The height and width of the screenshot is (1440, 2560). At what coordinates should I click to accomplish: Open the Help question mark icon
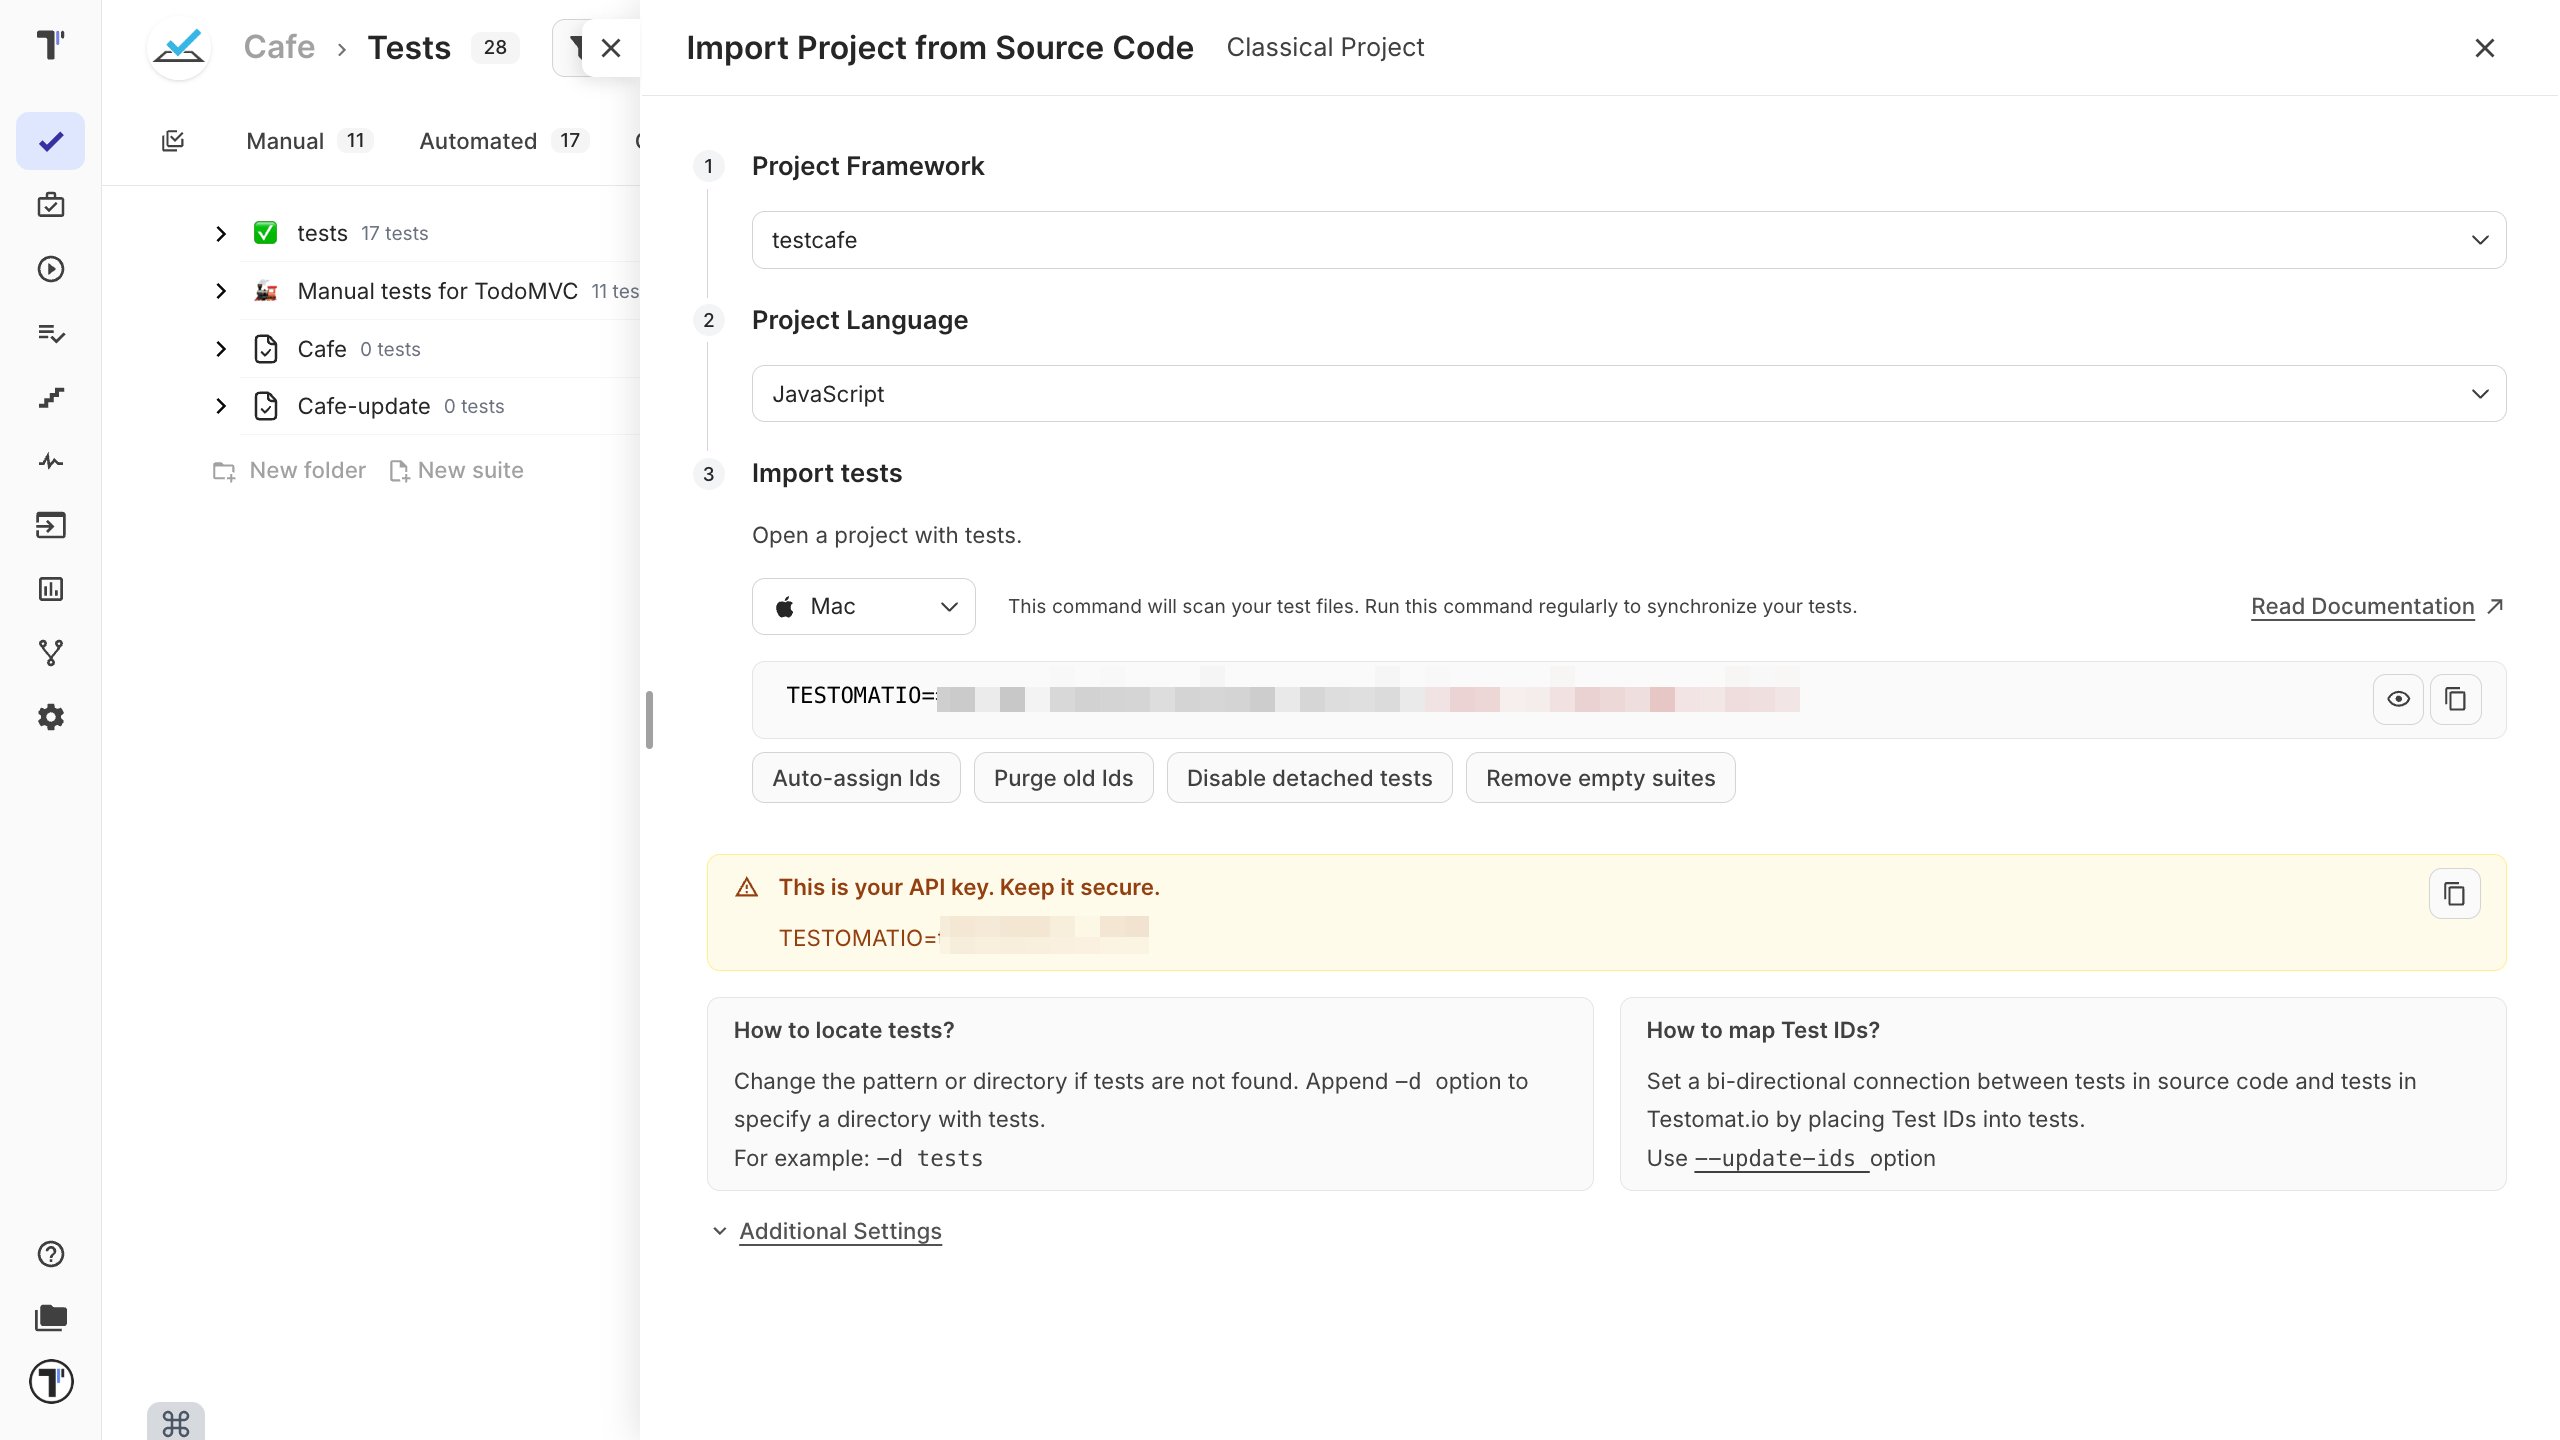coord(50,1254)
